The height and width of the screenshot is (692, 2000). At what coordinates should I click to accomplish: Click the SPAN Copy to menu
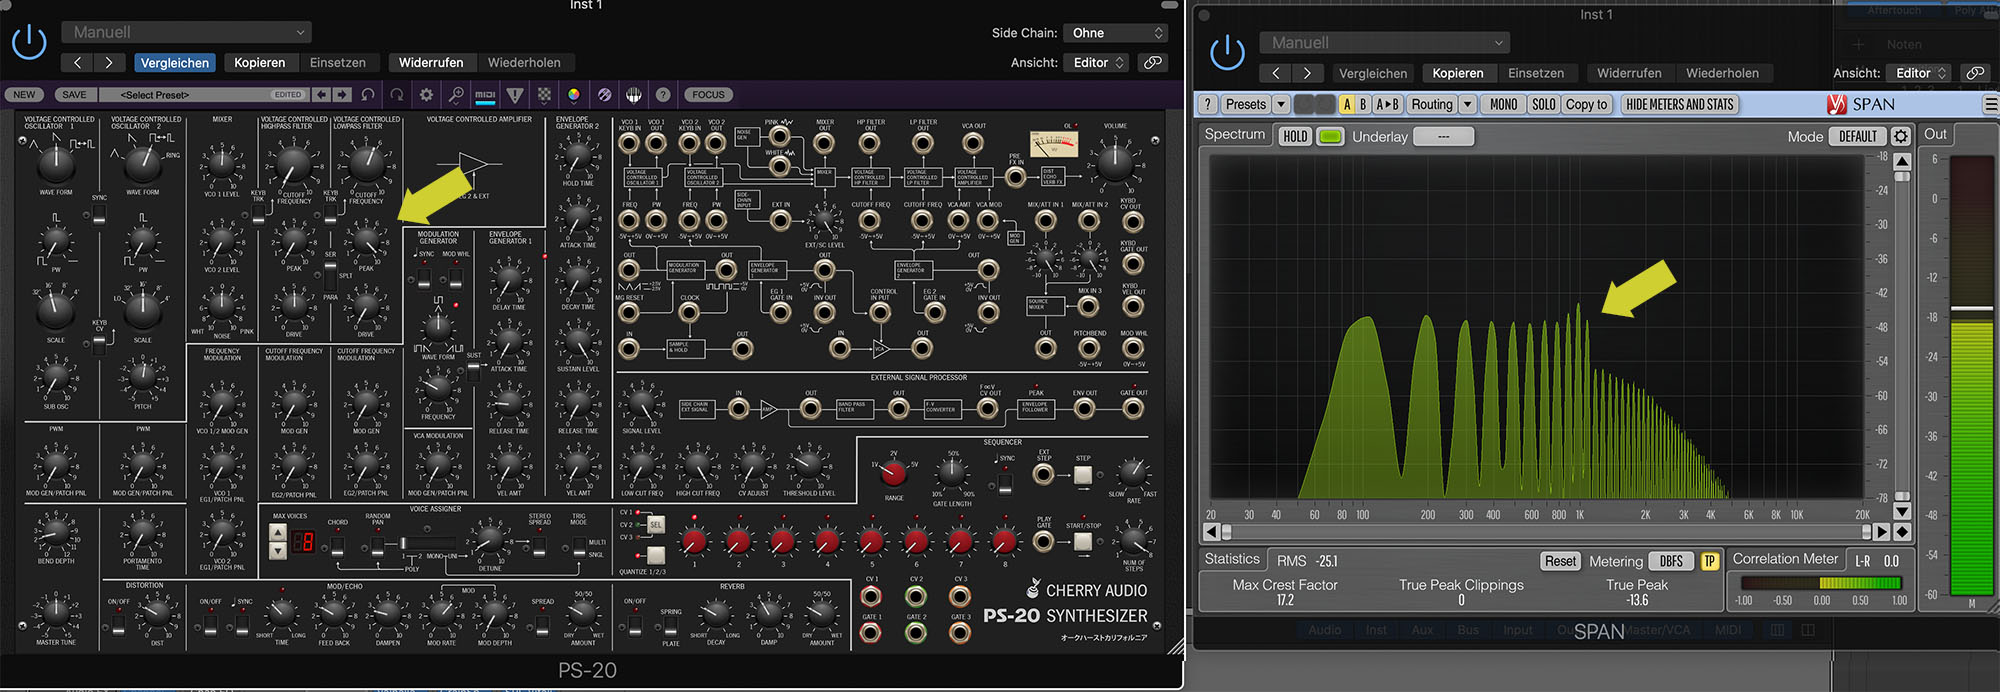pos(1587,104)
